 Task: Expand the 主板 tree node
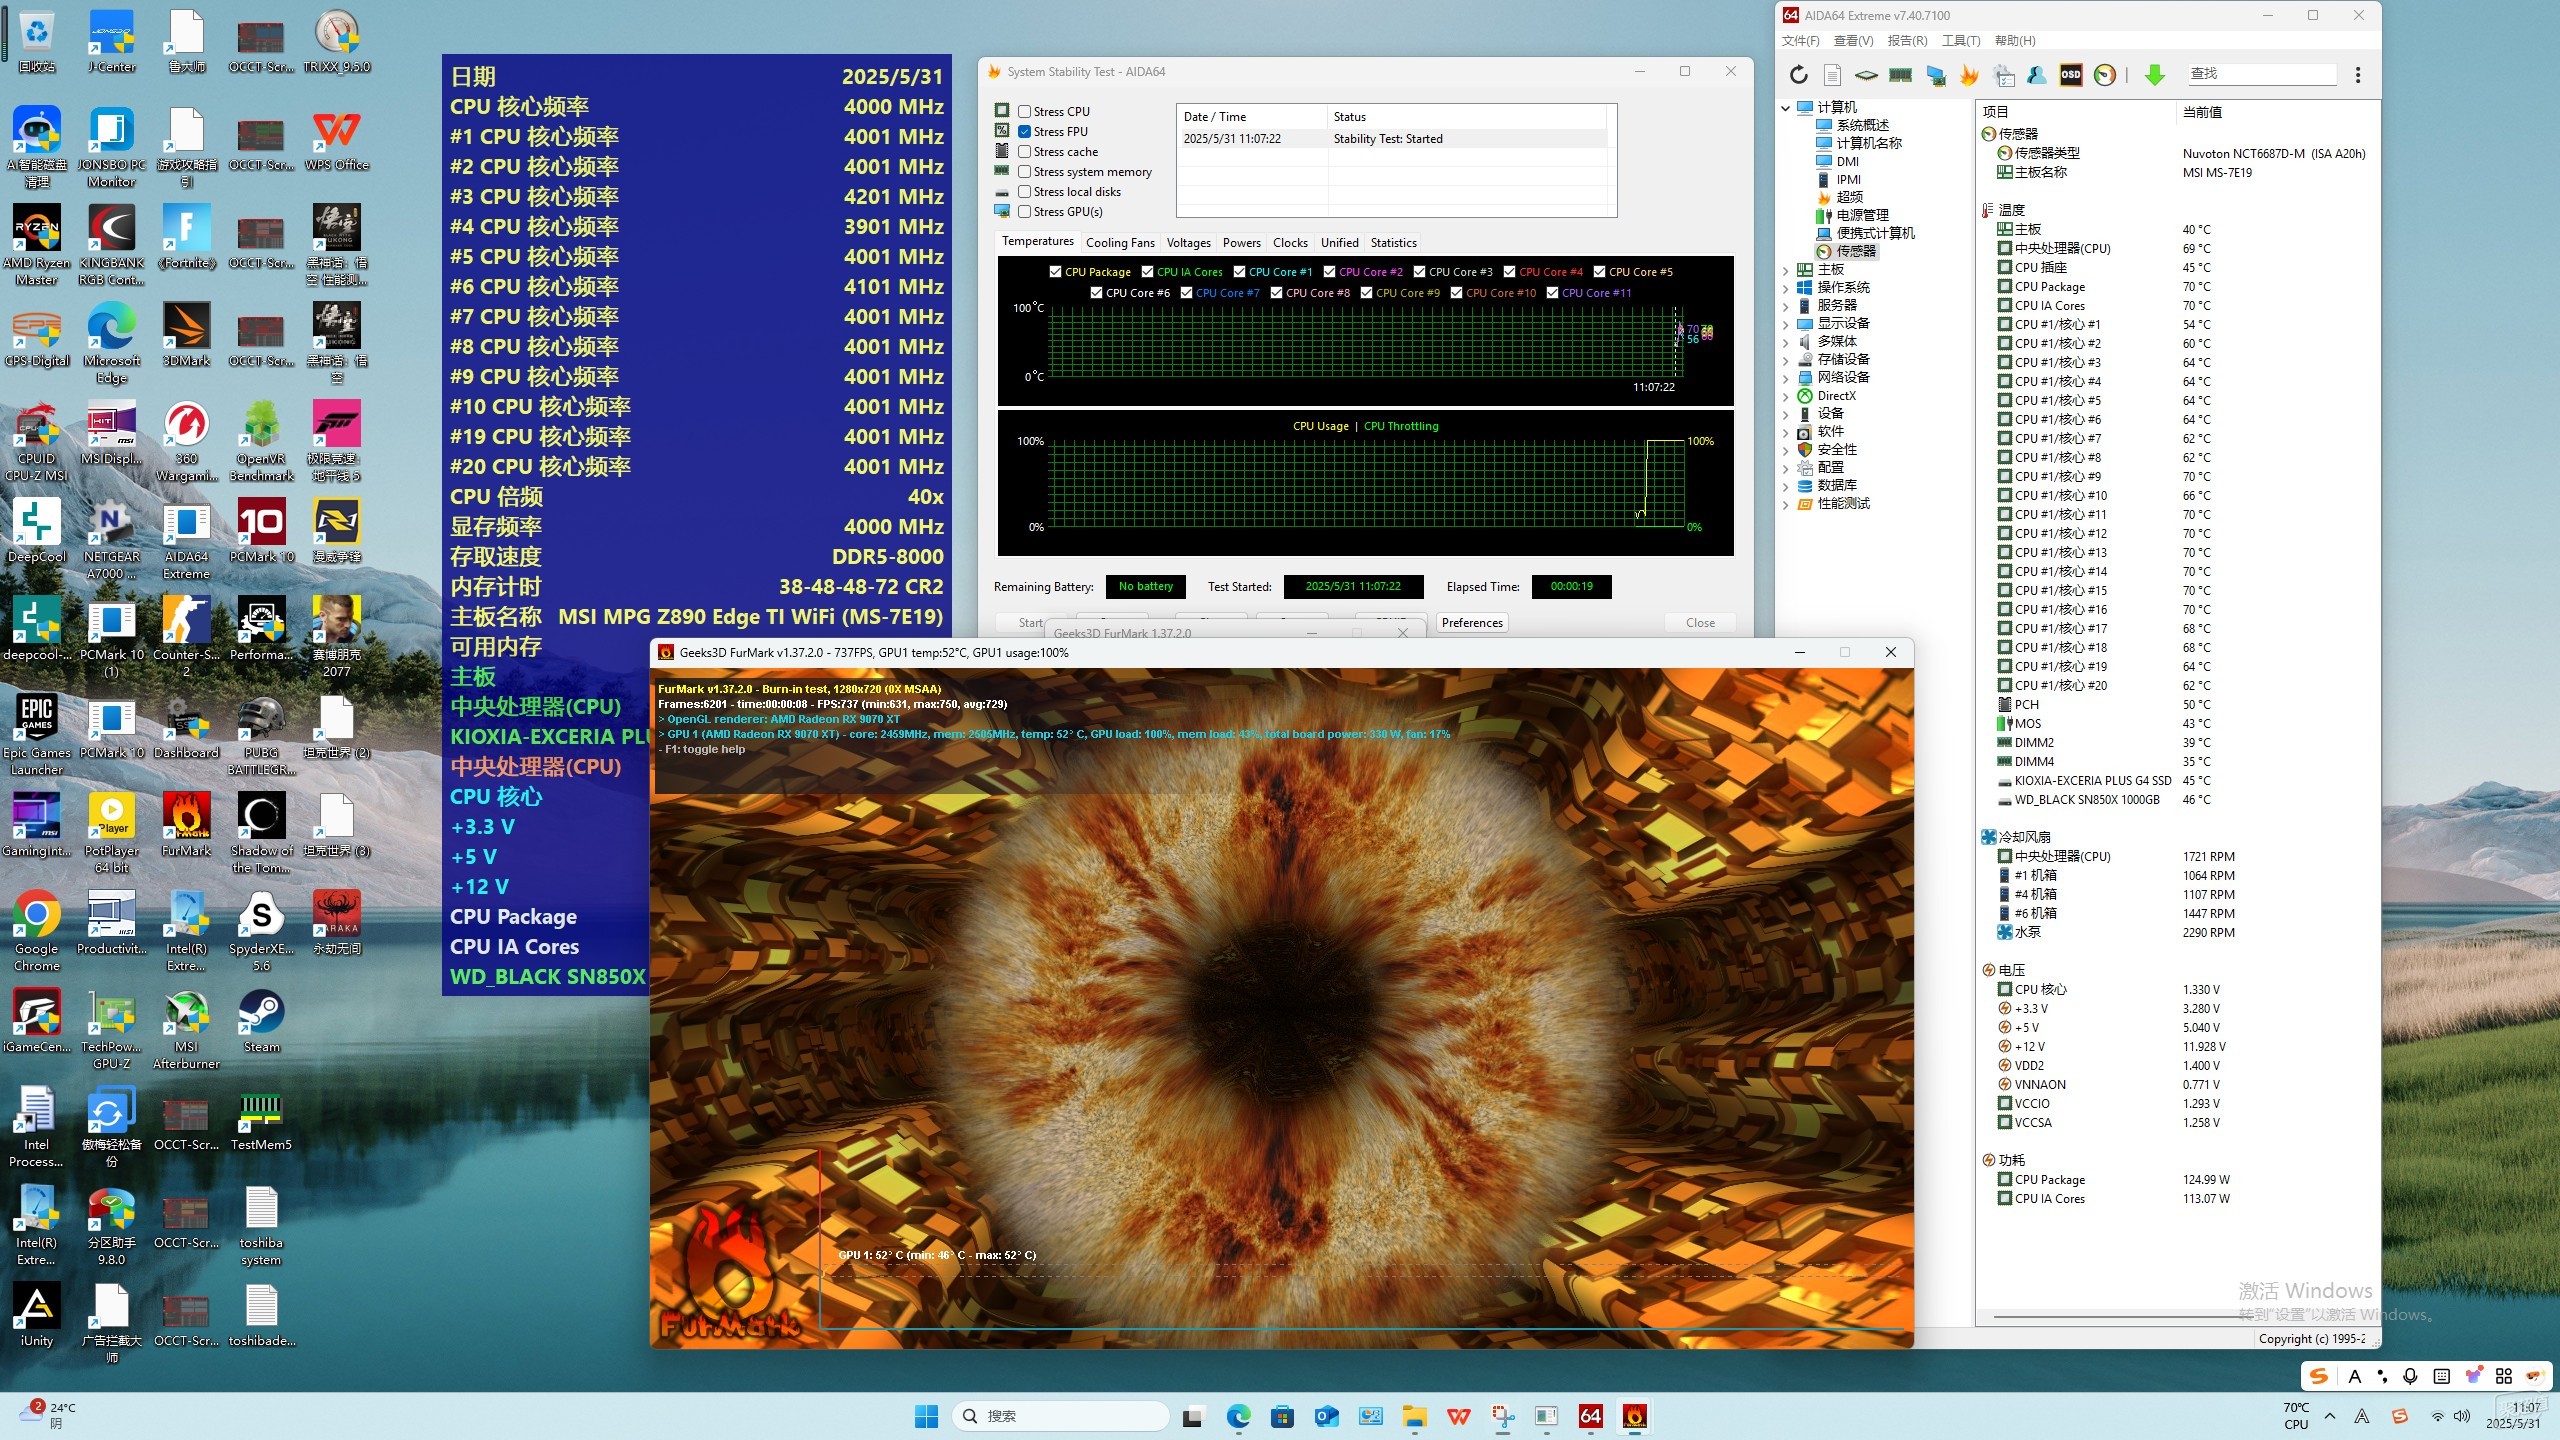point(1786,270)
